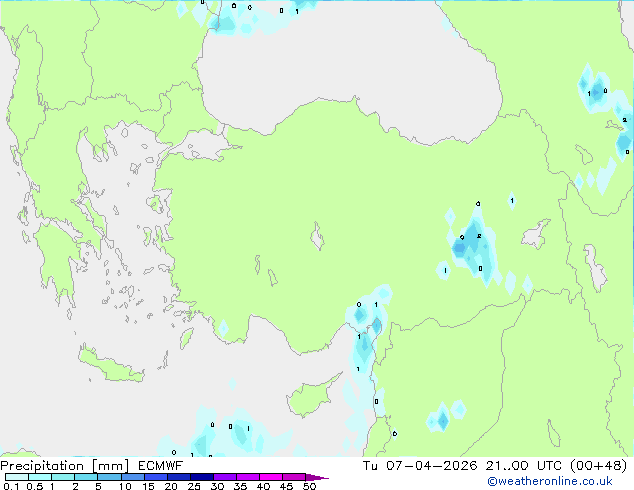Click the island of Cyprus on map

point(311,396)
